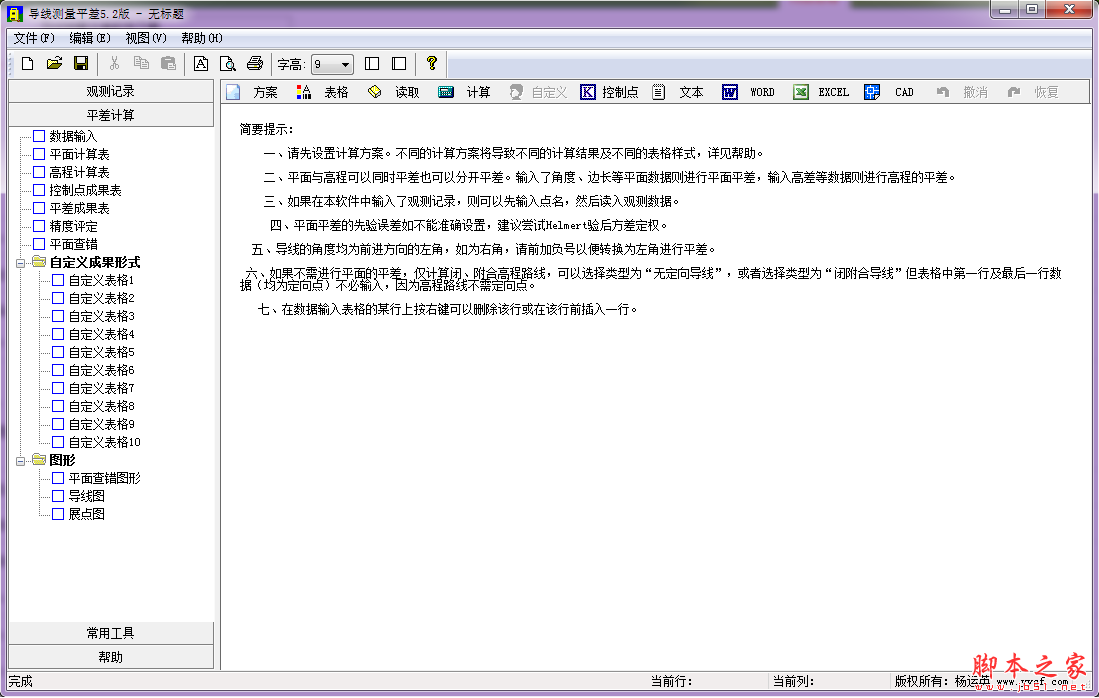Collapse the 图形 tree branch
Viewport: 1099px width, 698px height.
click(21, 460)
